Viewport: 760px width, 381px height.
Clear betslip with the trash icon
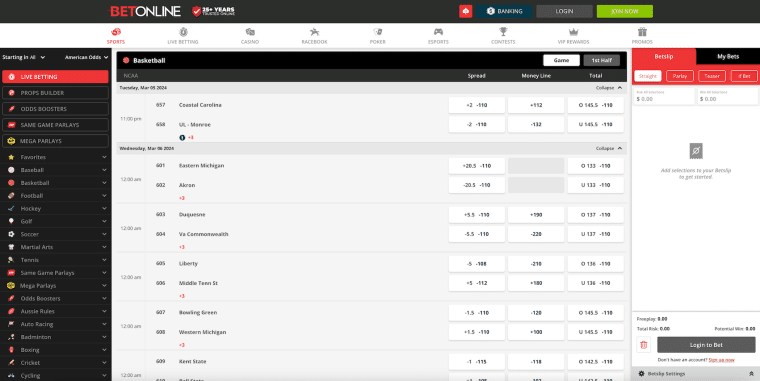[644, 345]
